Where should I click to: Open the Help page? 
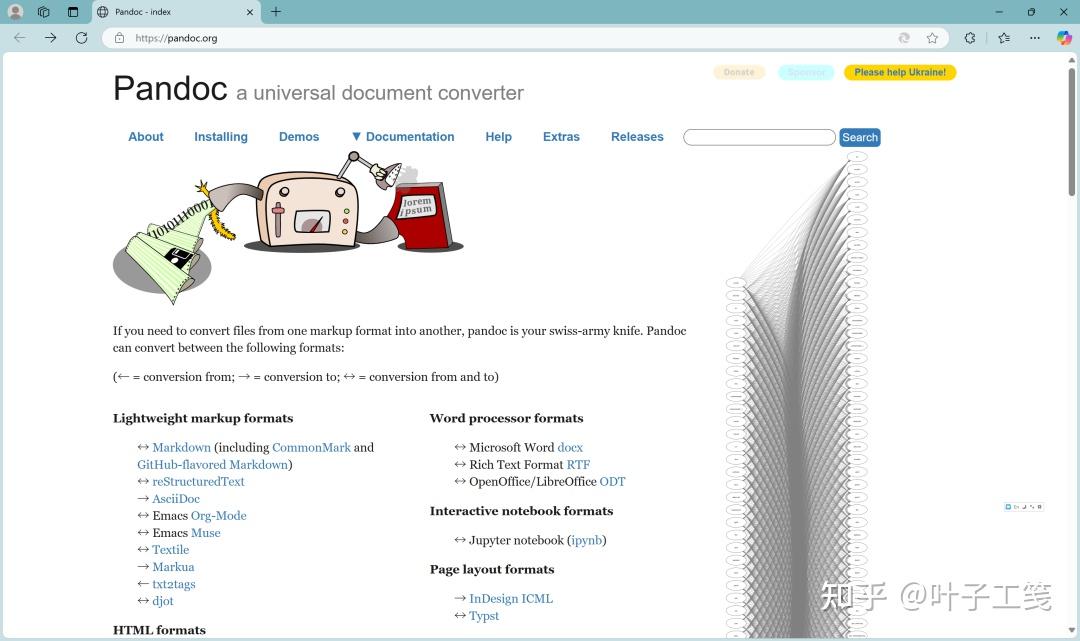coord(498,136)
